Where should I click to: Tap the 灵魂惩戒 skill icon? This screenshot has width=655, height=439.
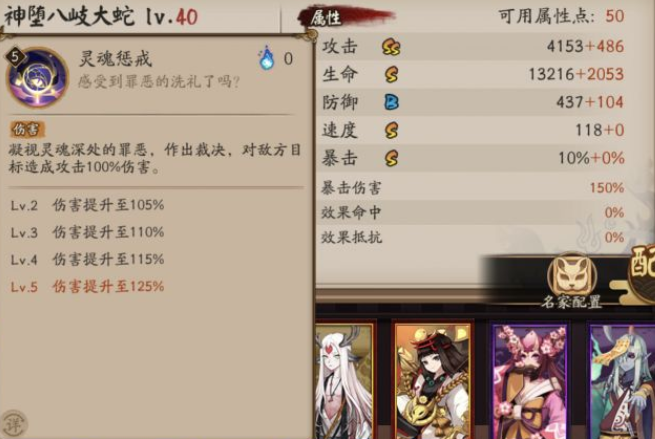pyautogui.click(x=38, y=77)
